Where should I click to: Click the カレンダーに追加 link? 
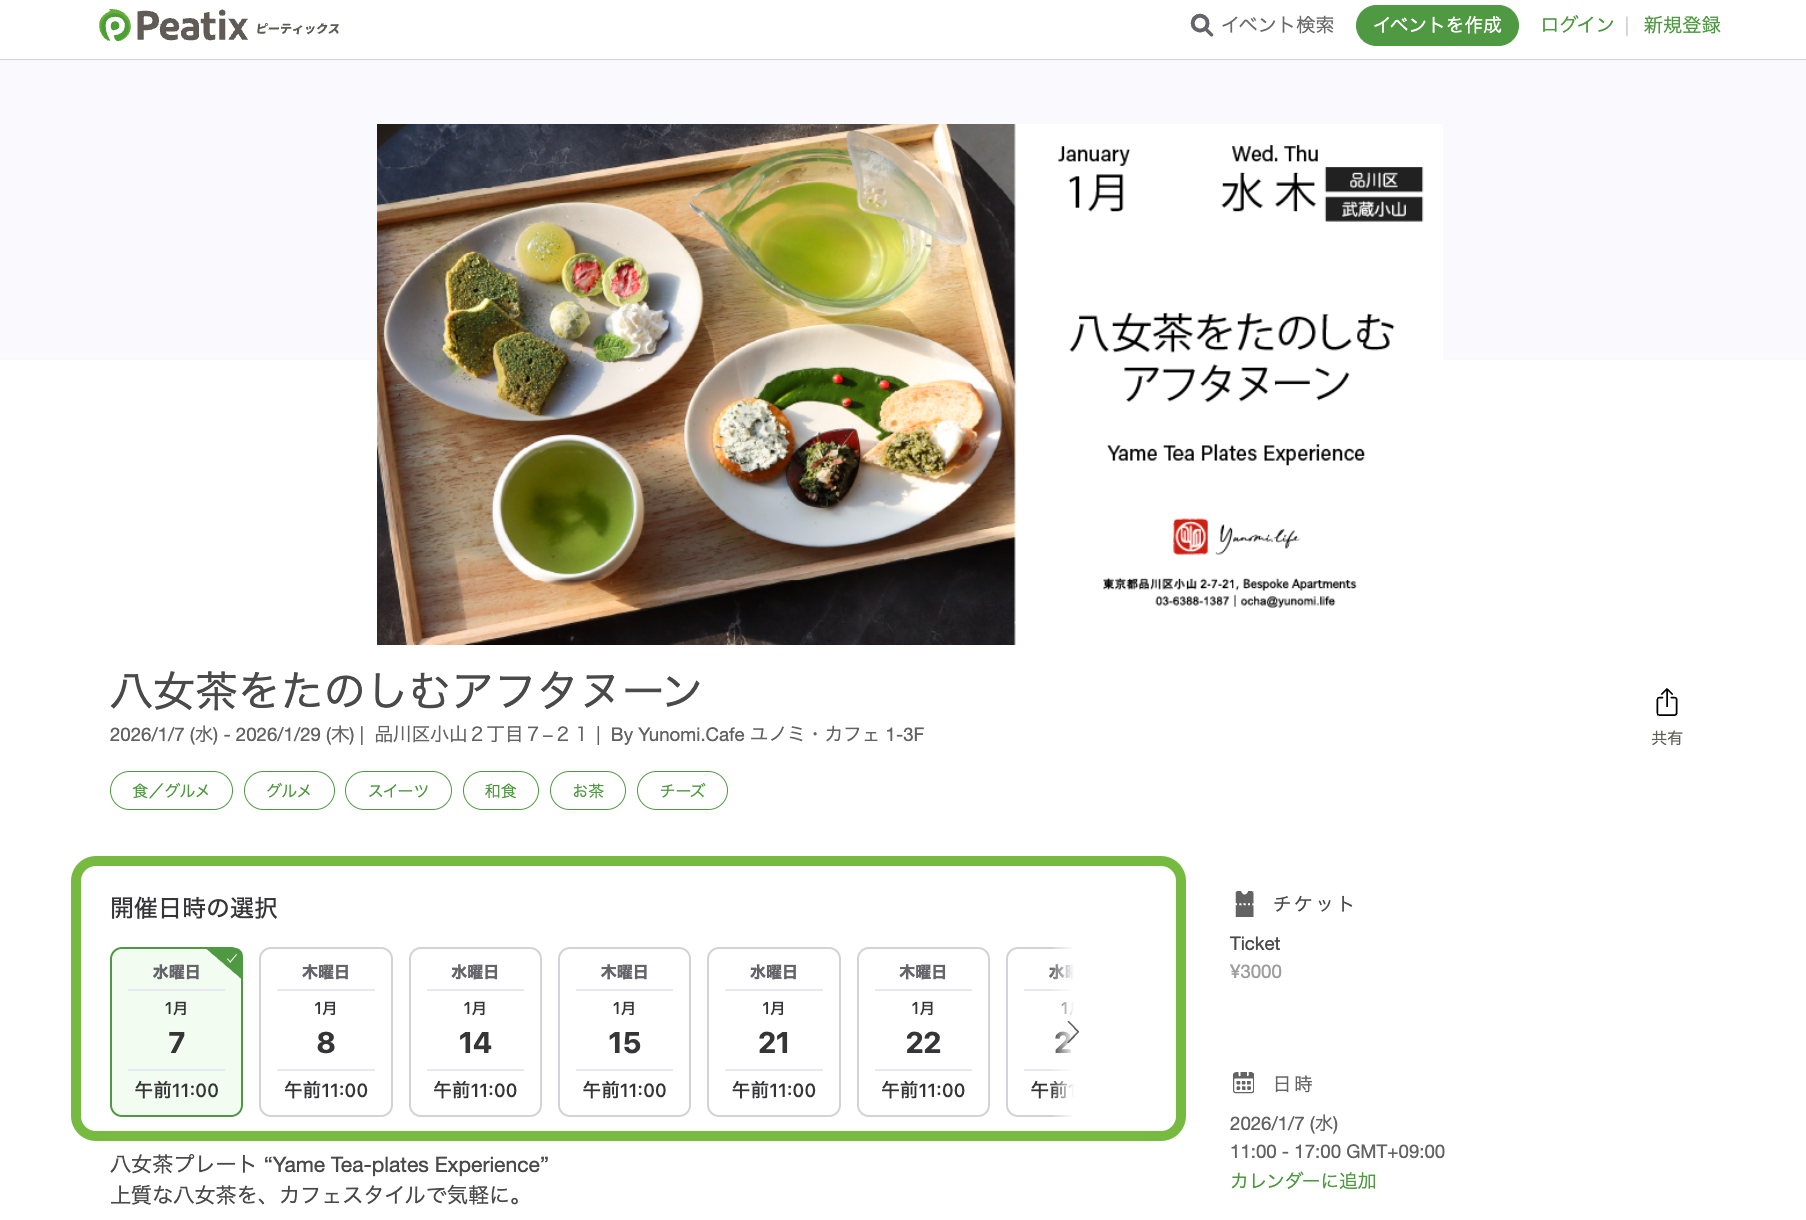[x=1303, y=1180]
